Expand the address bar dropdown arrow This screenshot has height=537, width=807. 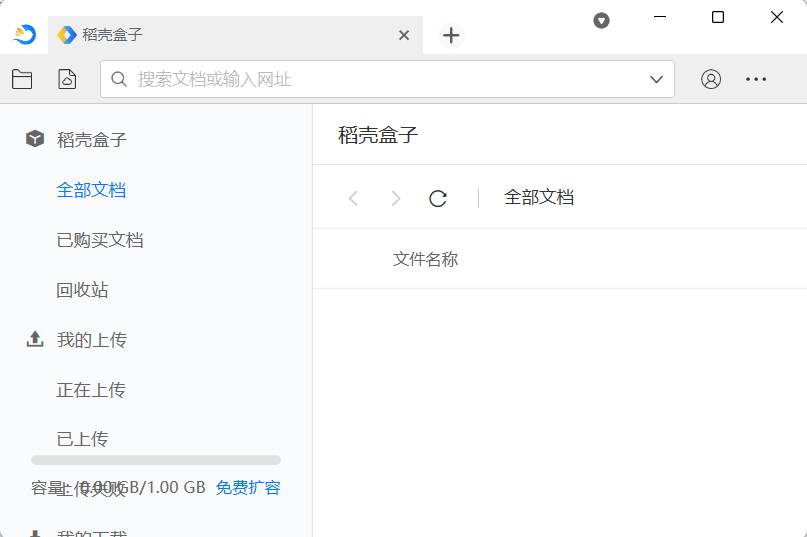pyautogui.click(x=656, y=79)
